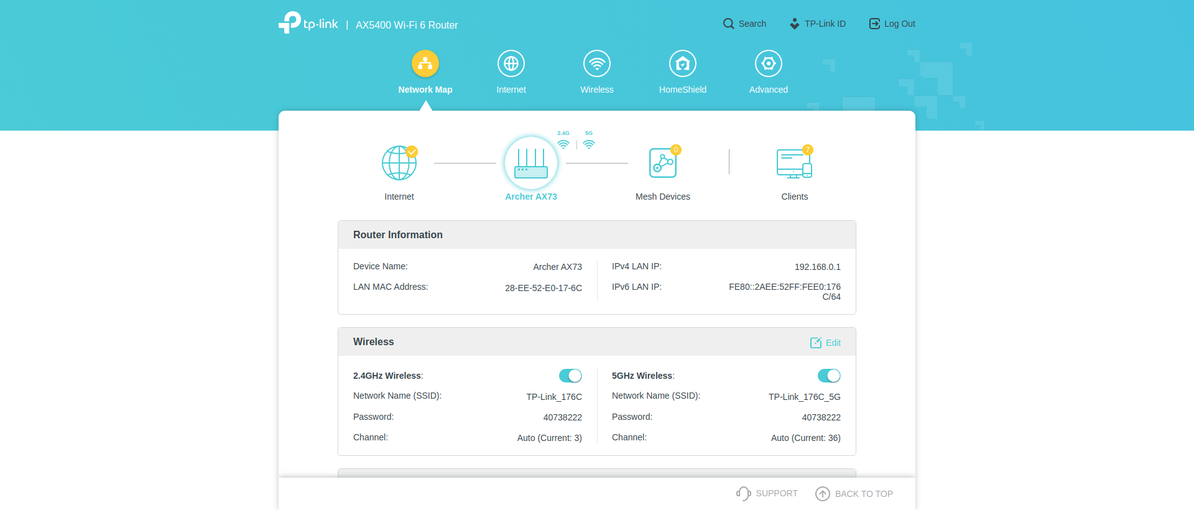Click the Clients count badge

click(x=808, y=150)
